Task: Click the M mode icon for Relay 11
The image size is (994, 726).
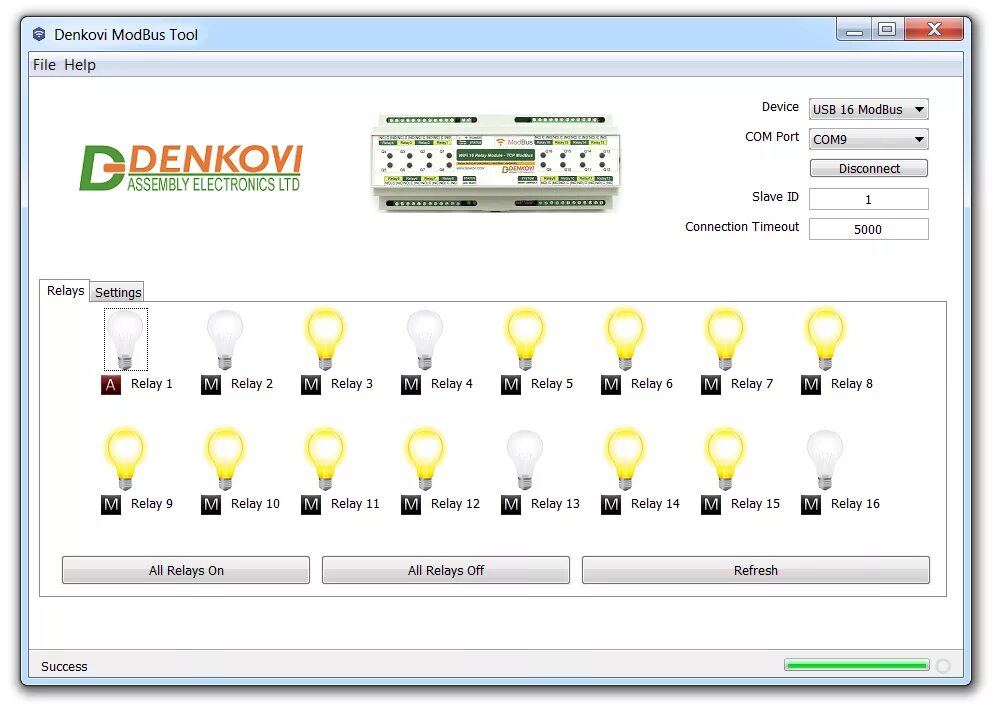Action: click(x=311, y=505)
